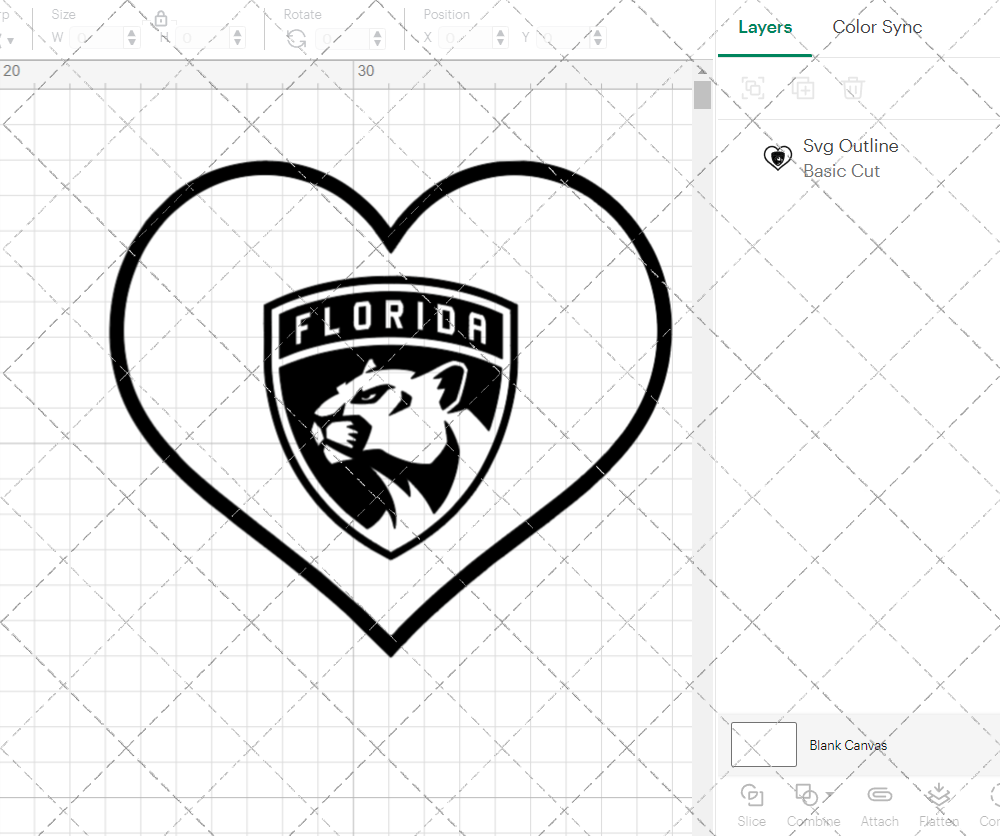Toggle the size aspect ratio lock
The height and width of the screenshot is (836, 1000).
coord(161,18)
